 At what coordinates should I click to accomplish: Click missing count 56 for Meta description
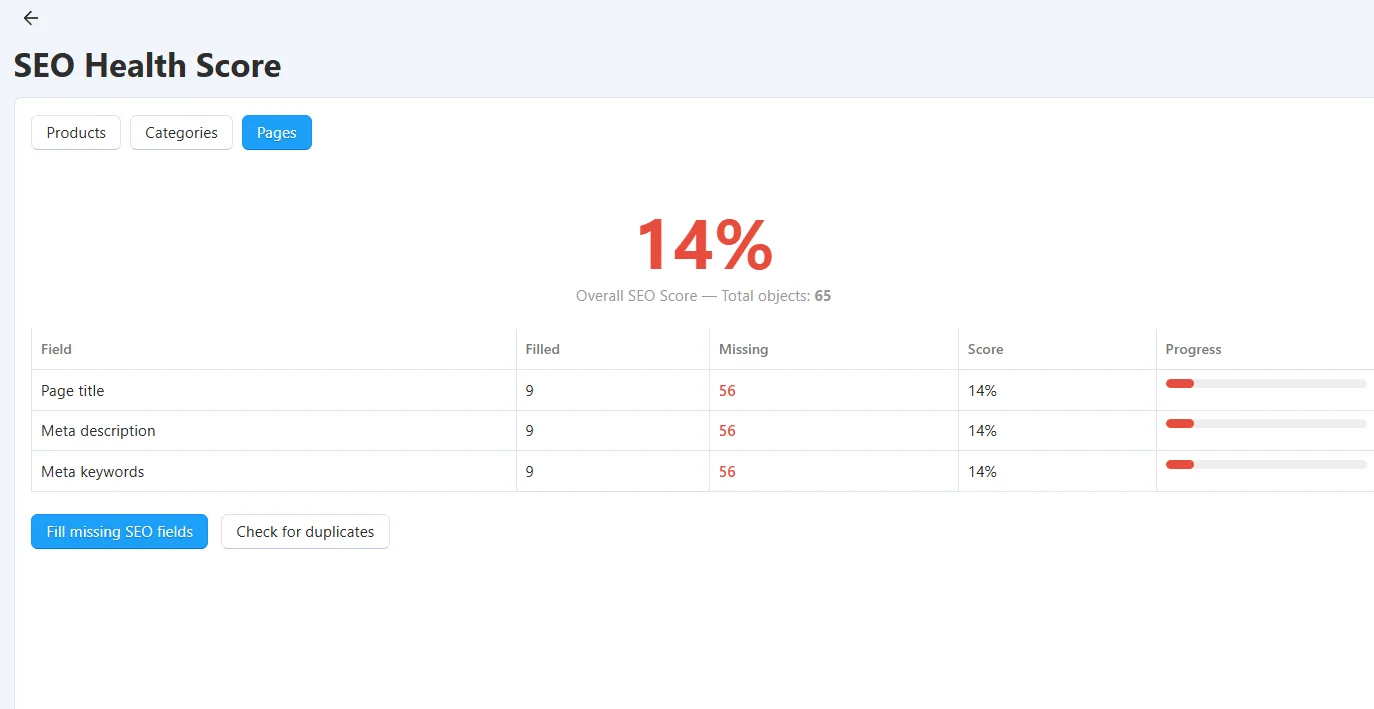pos(727,431)
